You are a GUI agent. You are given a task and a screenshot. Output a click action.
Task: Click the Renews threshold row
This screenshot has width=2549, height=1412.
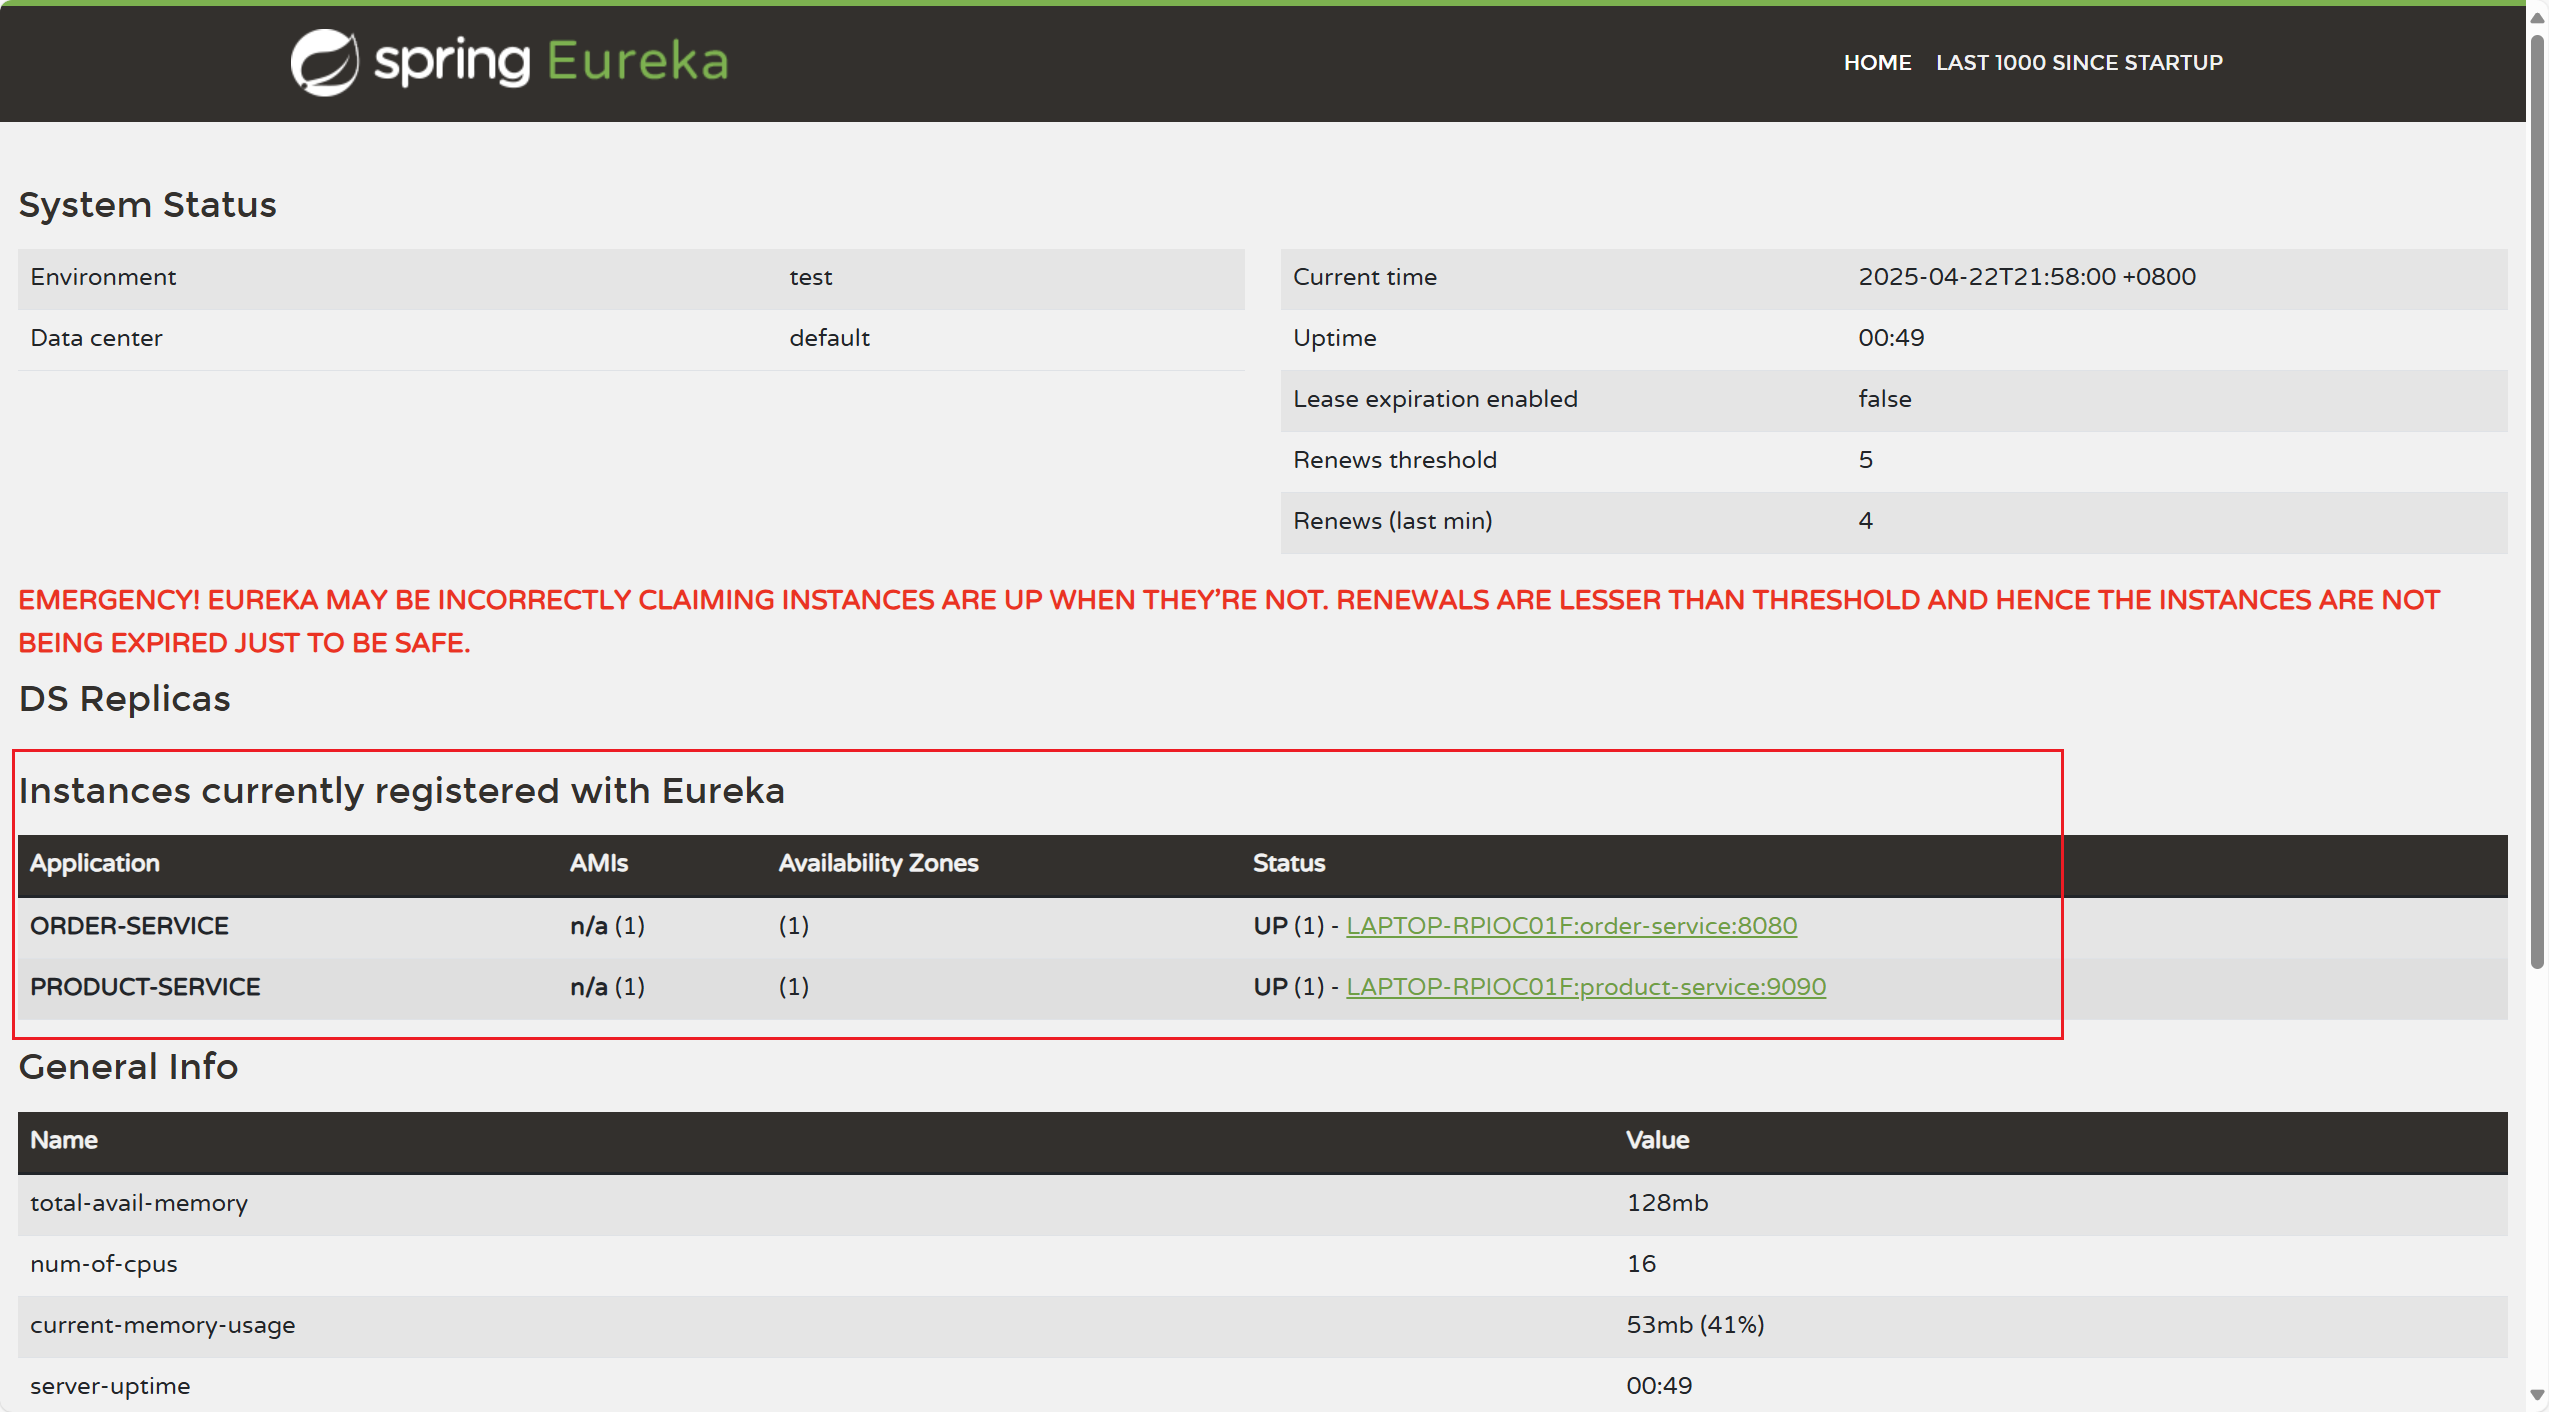click(x=1394, y=460)
